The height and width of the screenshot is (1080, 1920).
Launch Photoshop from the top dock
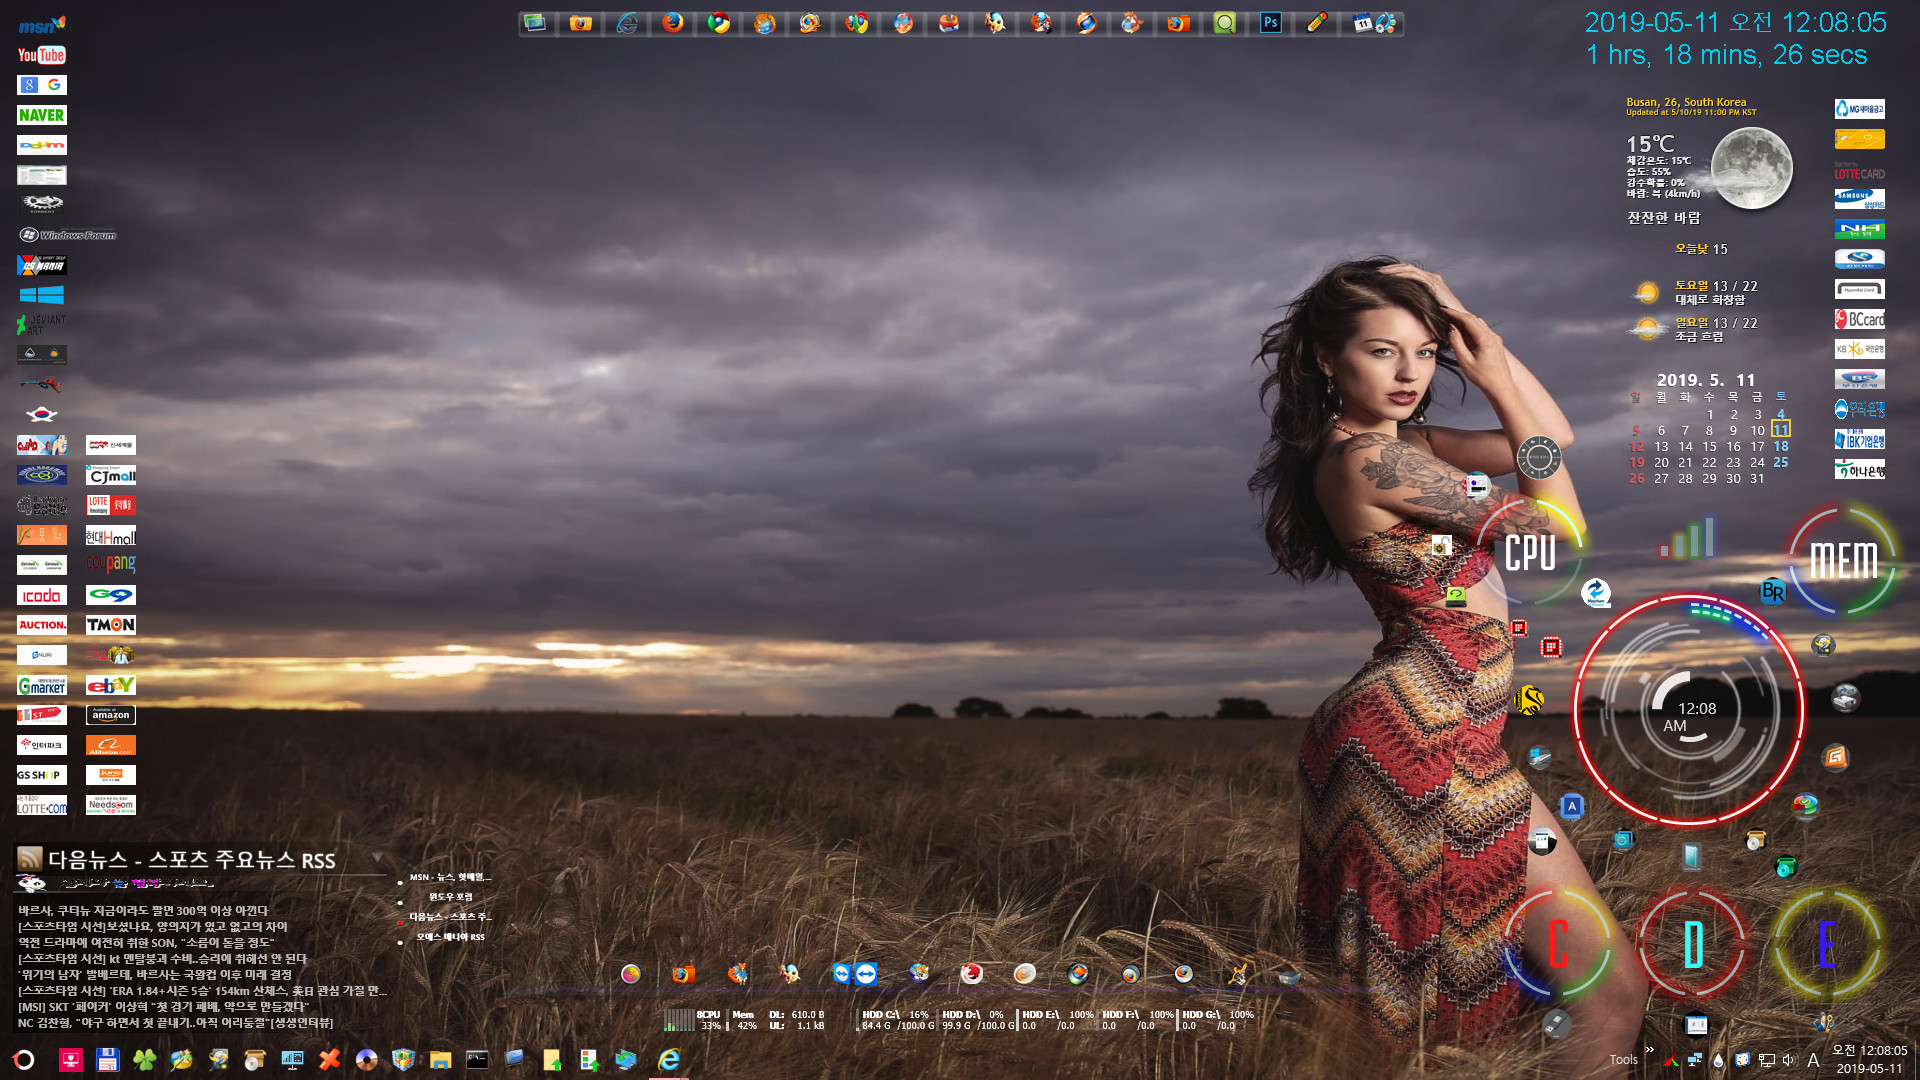pos(1271,23)
